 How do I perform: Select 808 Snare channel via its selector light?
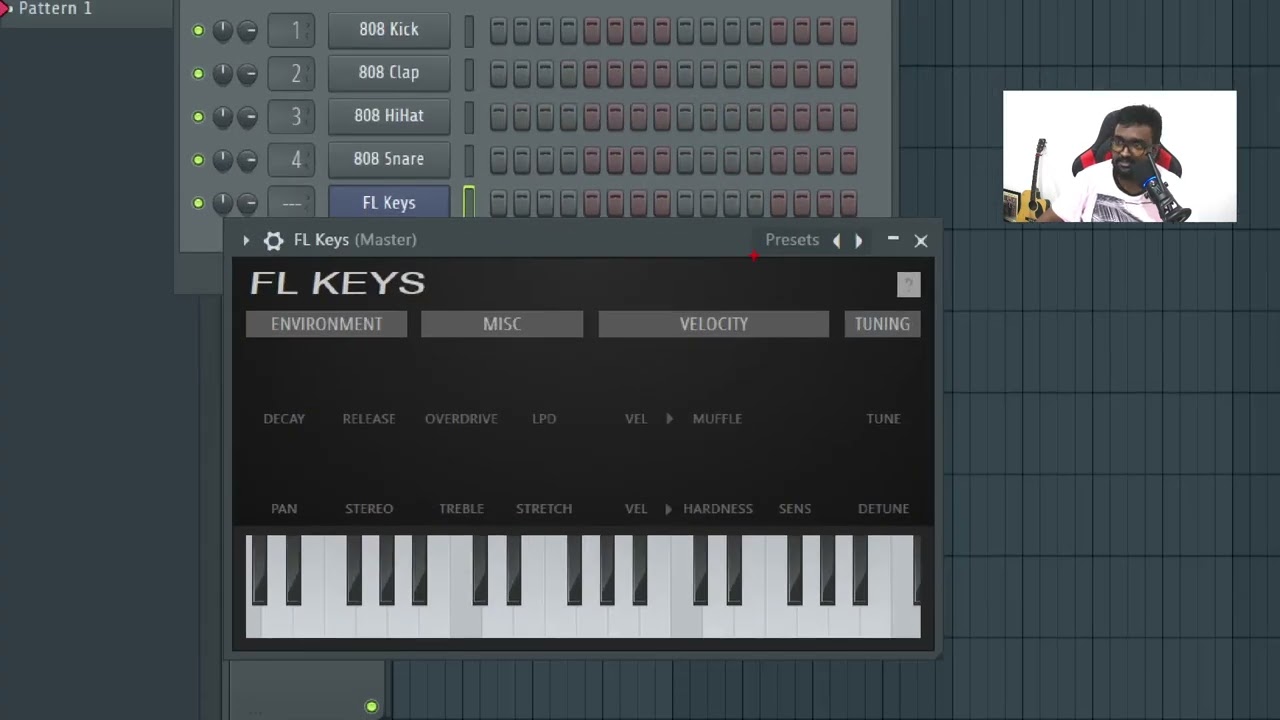(469, 159)
